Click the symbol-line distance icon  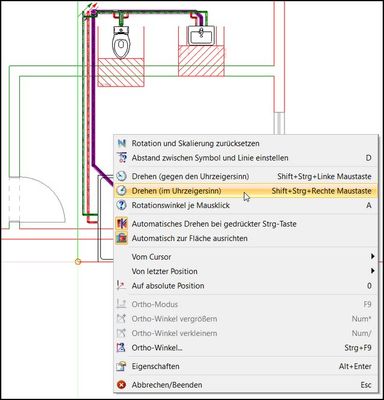tap(122, 158)
